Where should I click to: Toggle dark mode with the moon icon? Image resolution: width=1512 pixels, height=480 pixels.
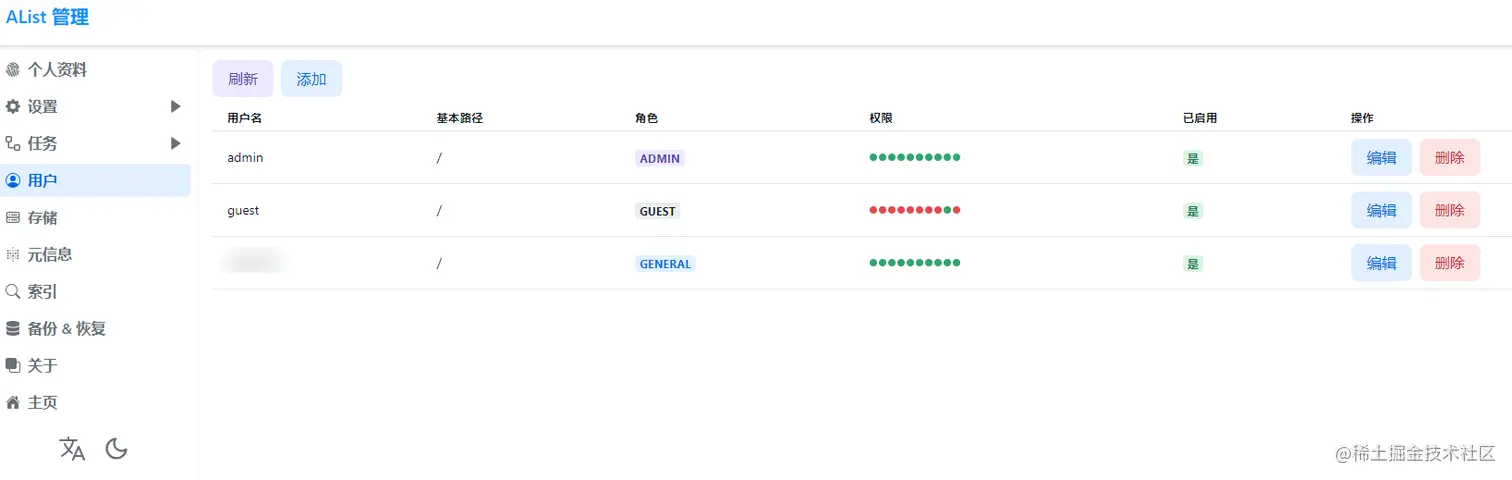click(x=117, y=449)
